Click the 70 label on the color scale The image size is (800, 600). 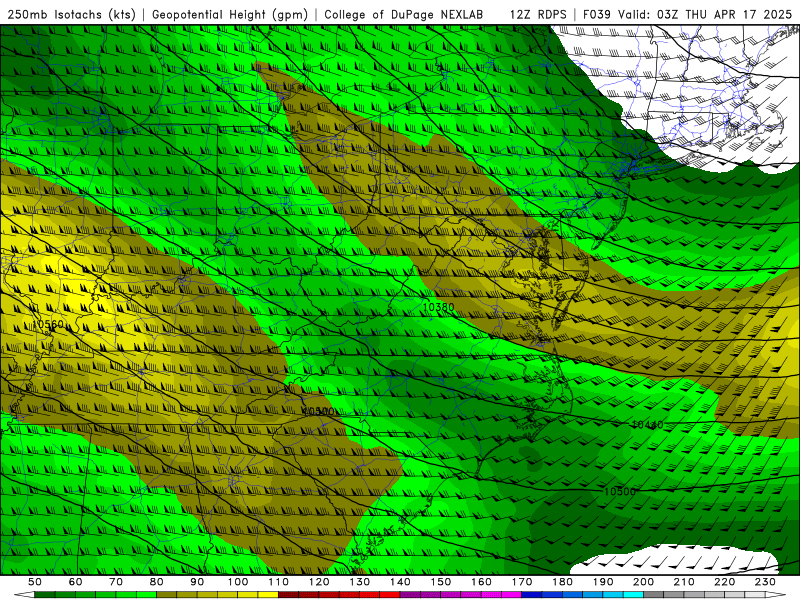click(116, 582)
